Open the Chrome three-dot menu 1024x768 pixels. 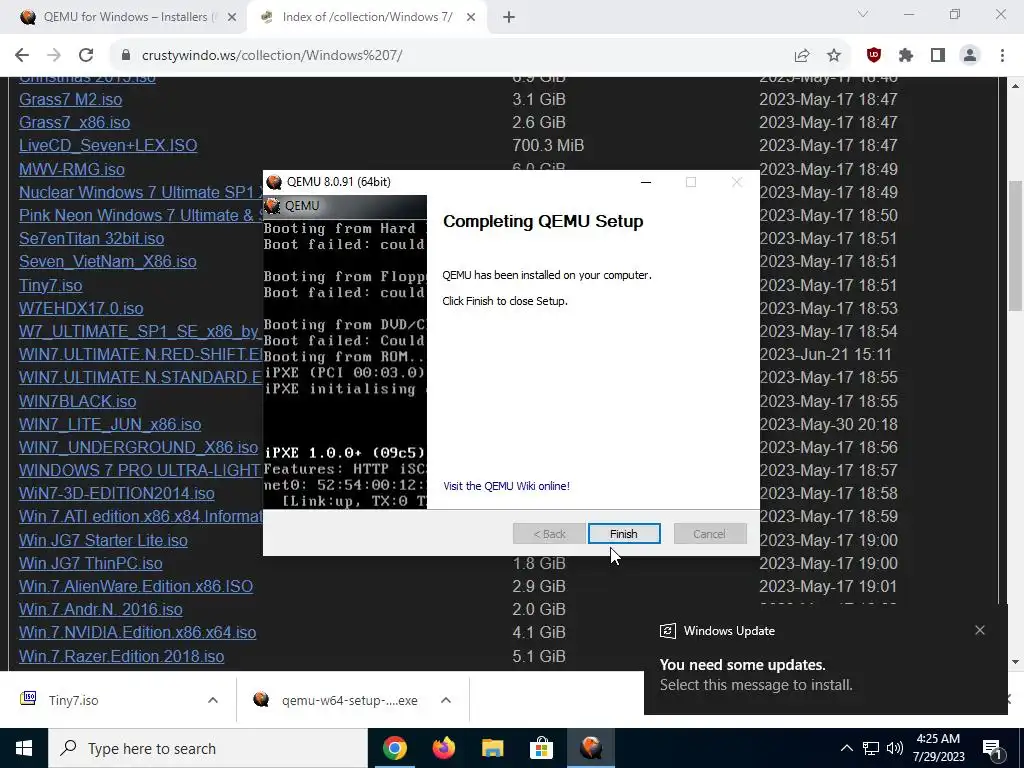1002,56
